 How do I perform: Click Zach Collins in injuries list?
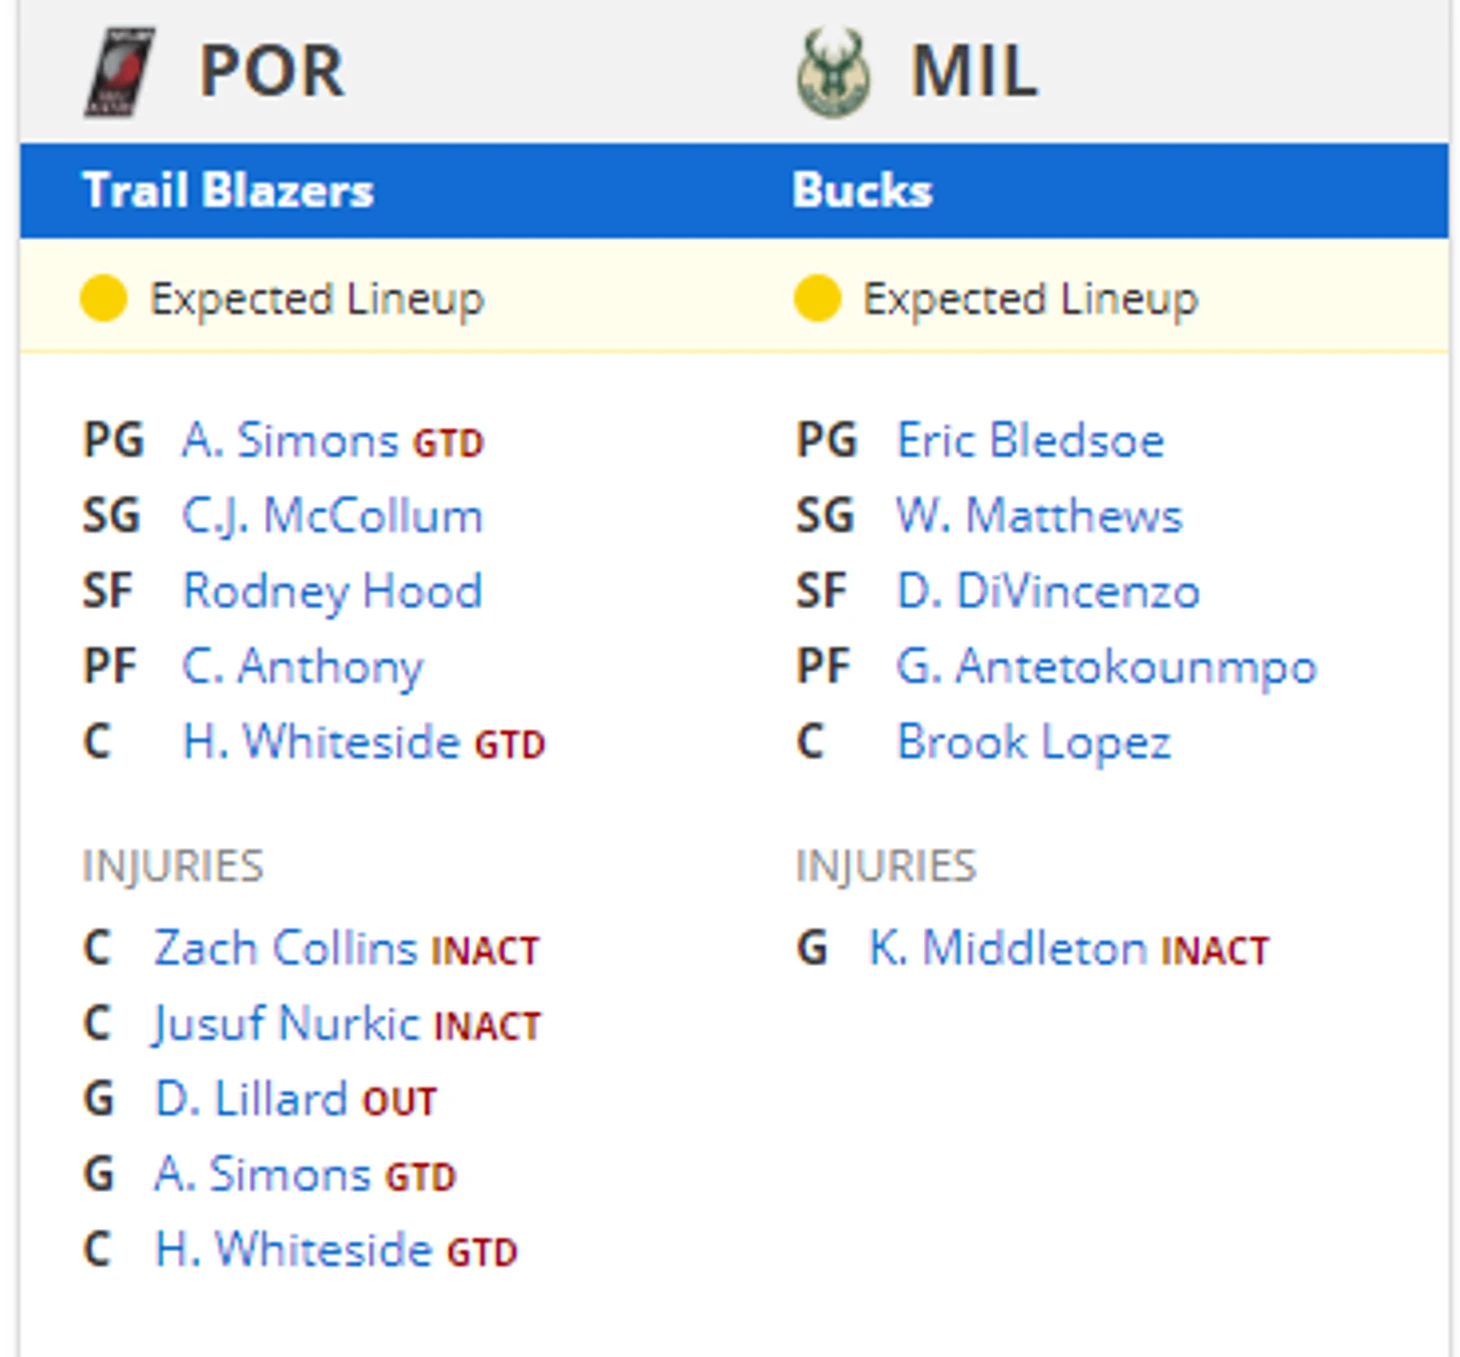pos(285,948)
